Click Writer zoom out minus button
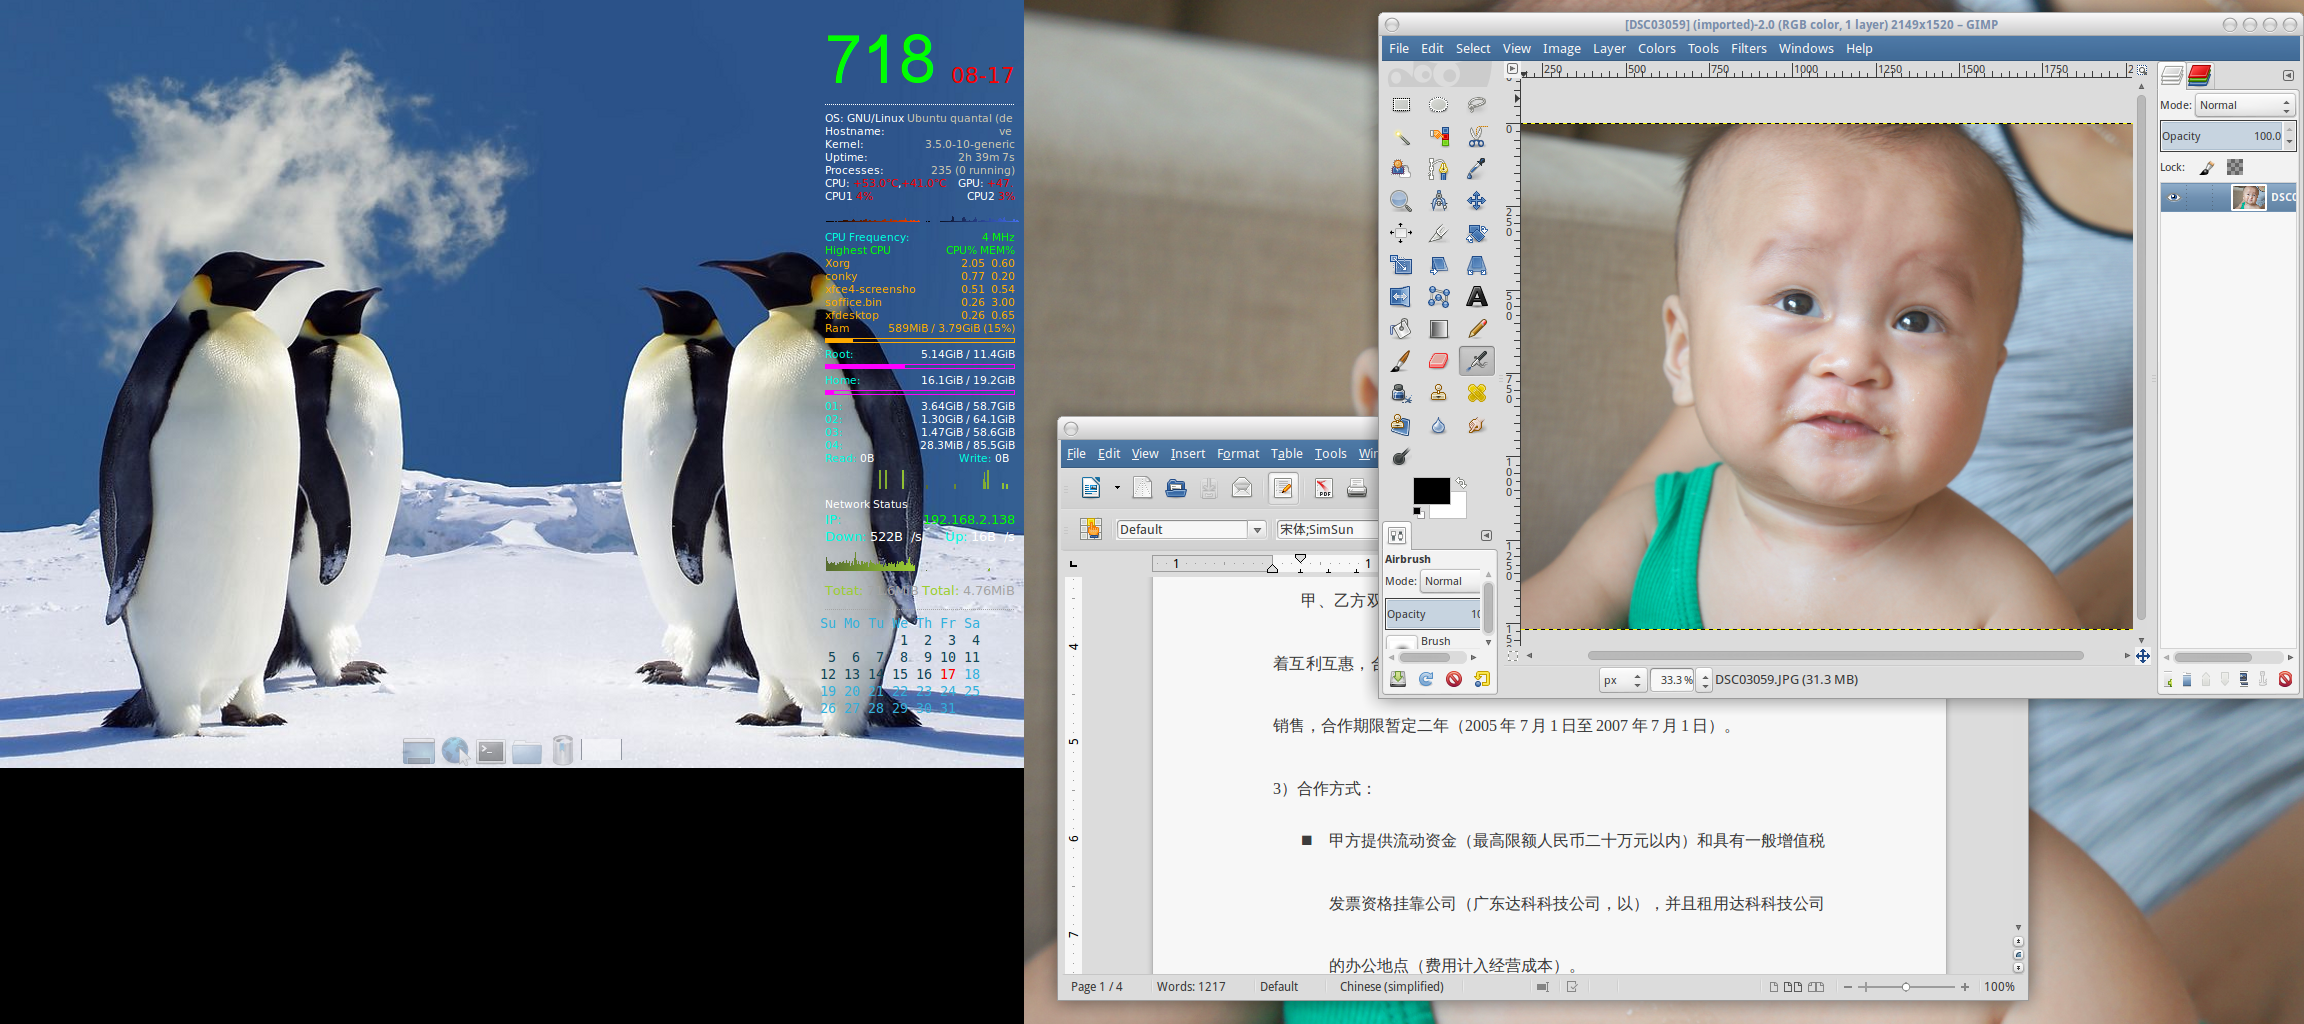Screen dimensions: 2304x1024 (x=1848, y=987)
